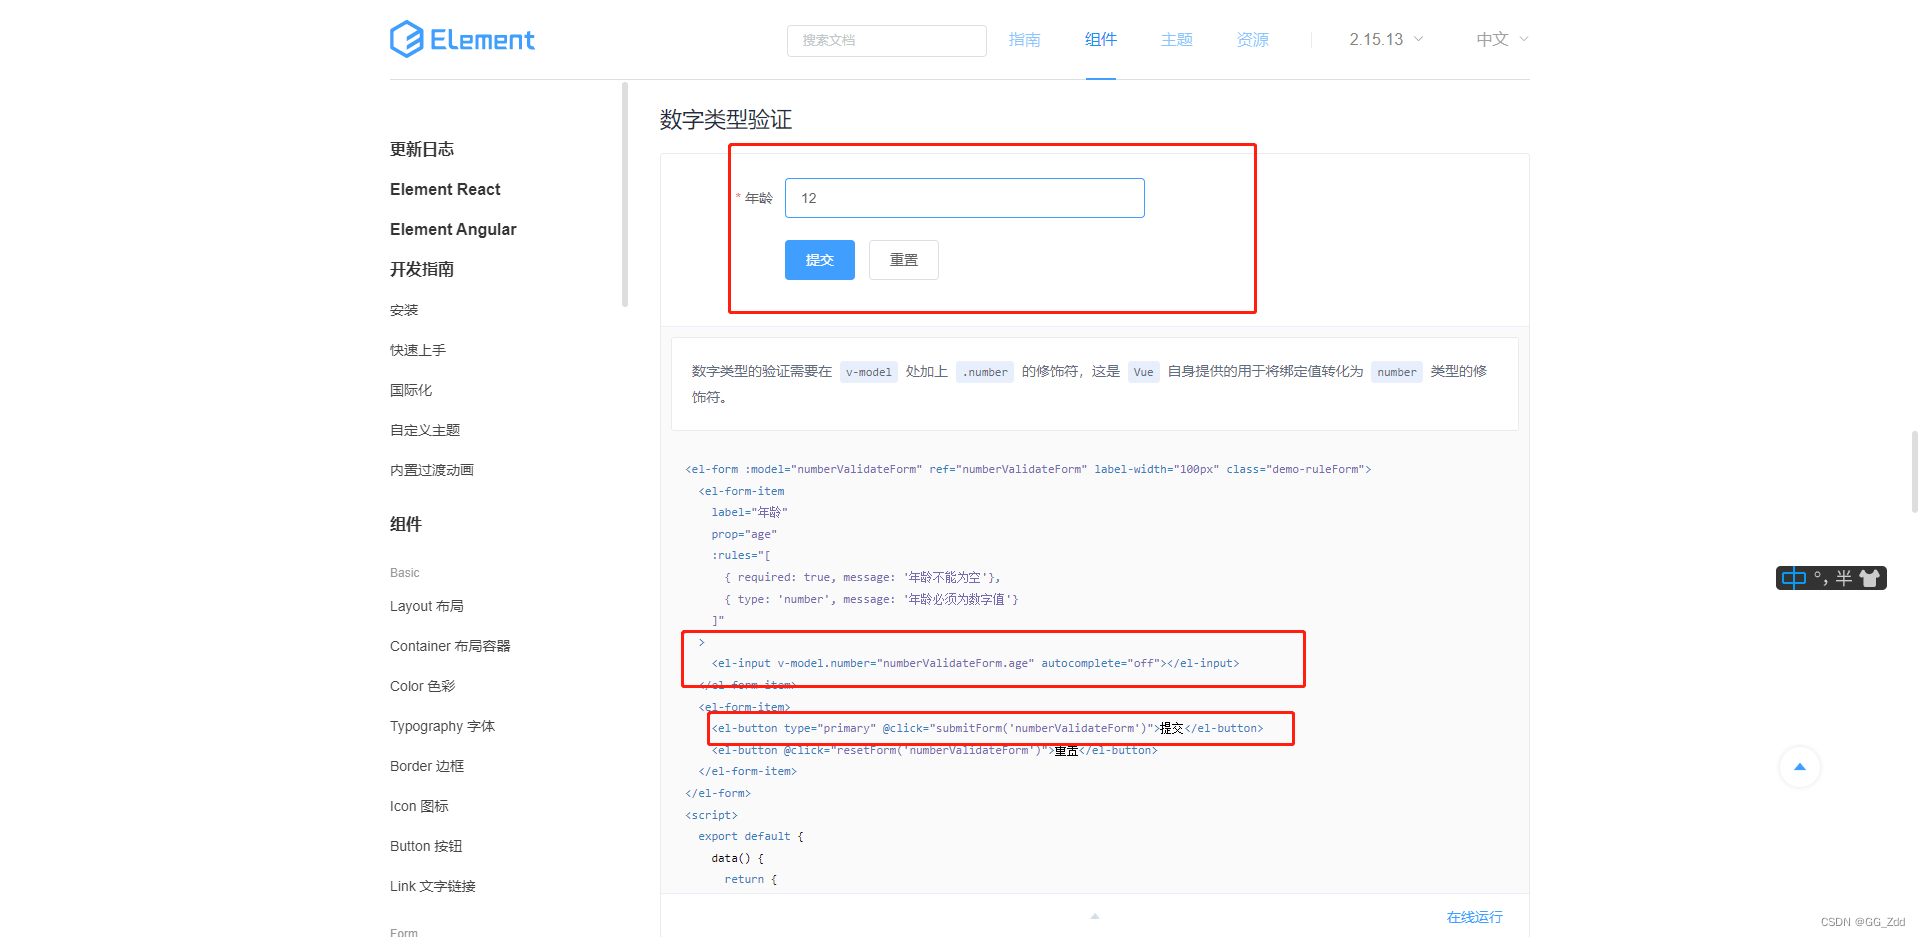Viewport: 1920px width, 937px height.
Task: Click the v-model code tag
Action: click(868, 372)
